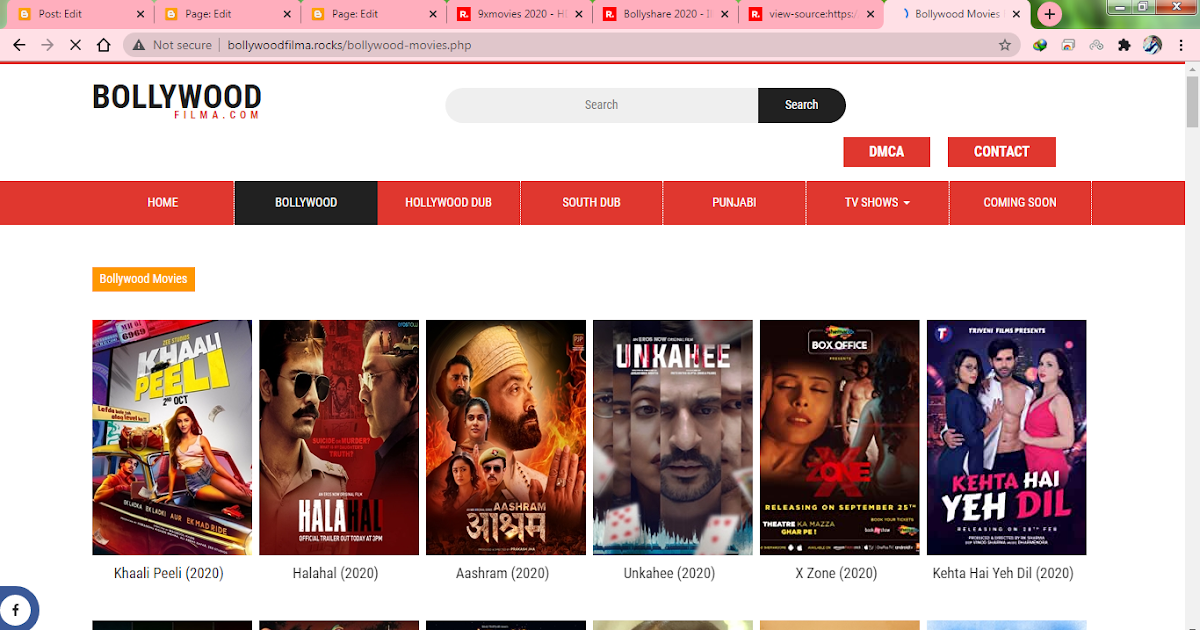Go back using the browser back arrow
The width and height of the screenshot is (1200, 630).
[x=19, y=45]
